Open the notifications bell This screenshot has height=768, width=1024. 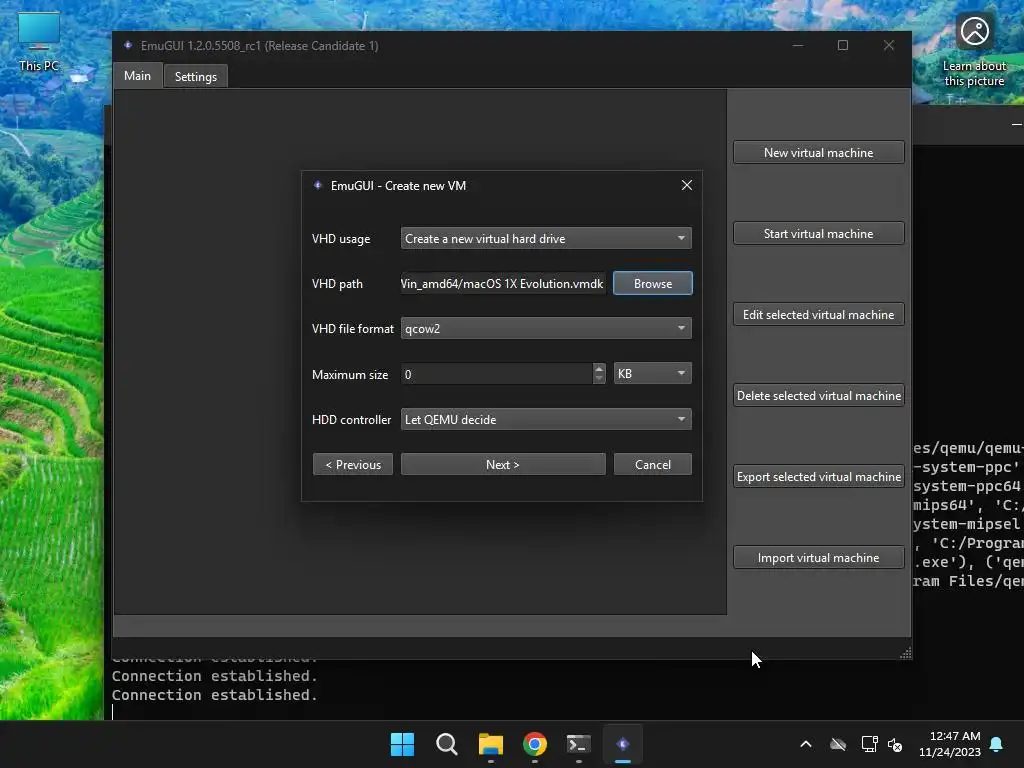click(997, 744)
